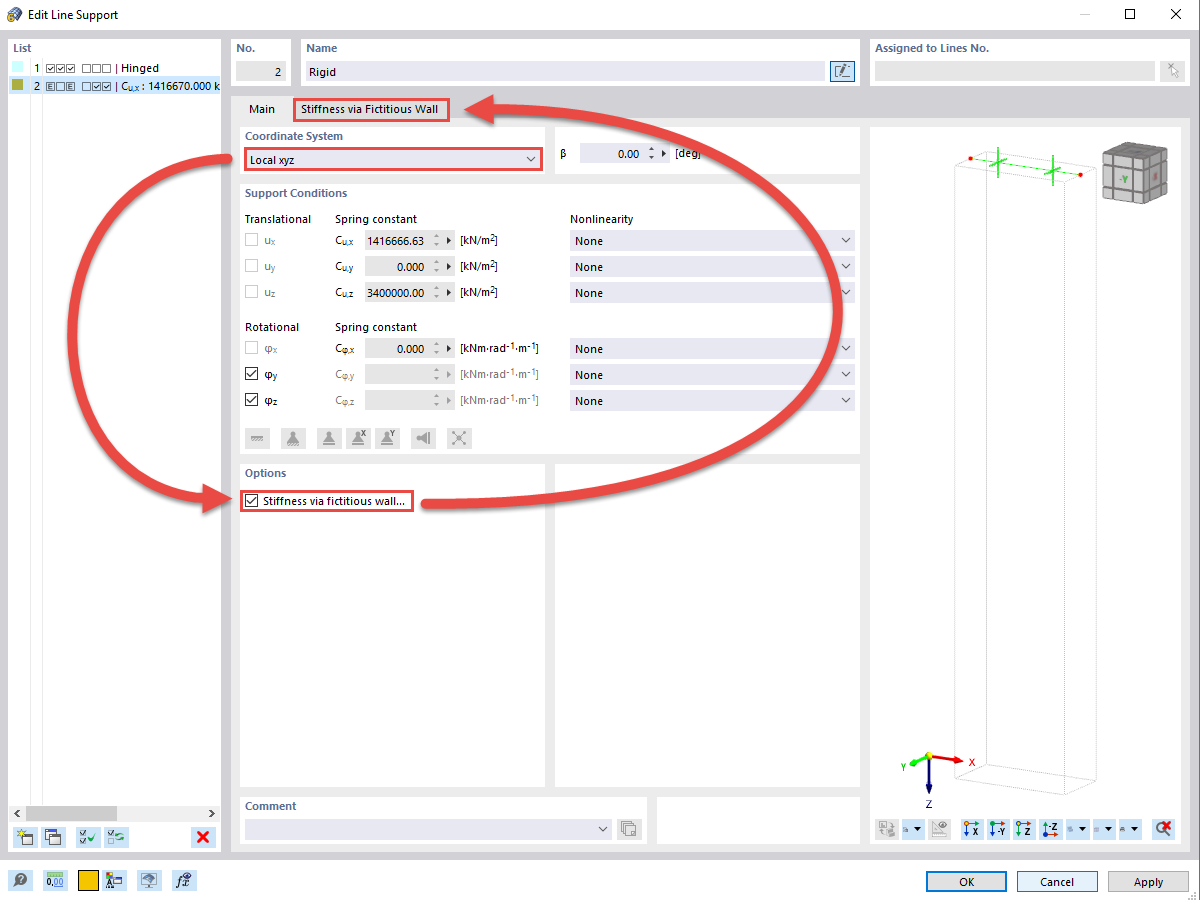1200x900 pixels.
Task: Uncheck the φy rotational restraint checkbox
Action: [251, 374]
